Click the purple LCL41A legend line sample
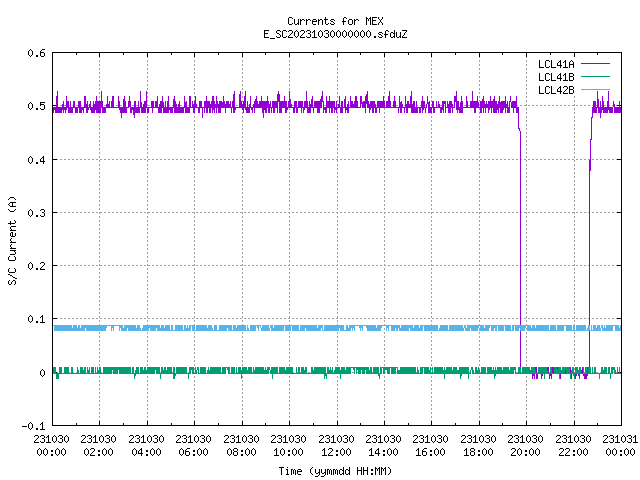The width and height of the screenshot is (640, 480). tap(595, 64)
